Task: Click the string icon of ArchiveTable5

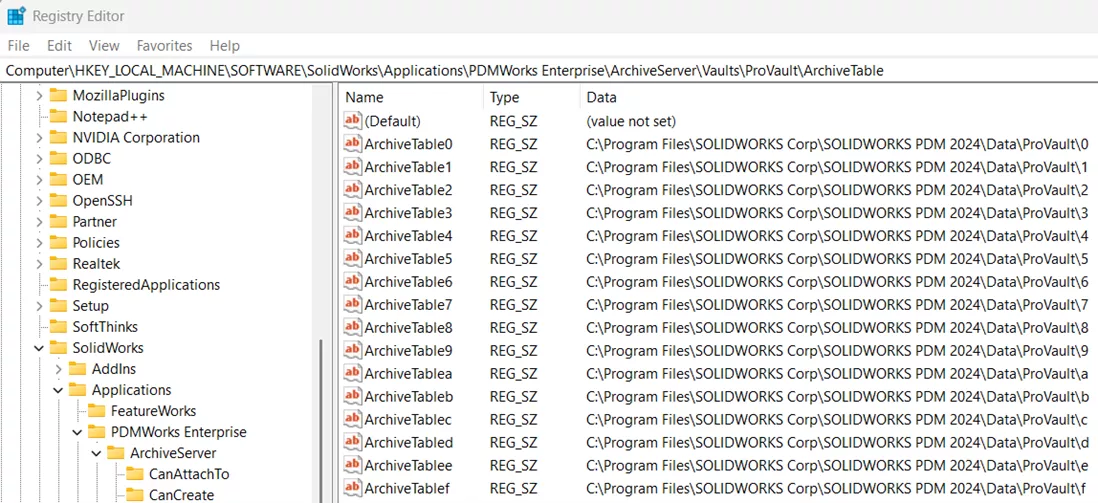Action: click(353, 259)
